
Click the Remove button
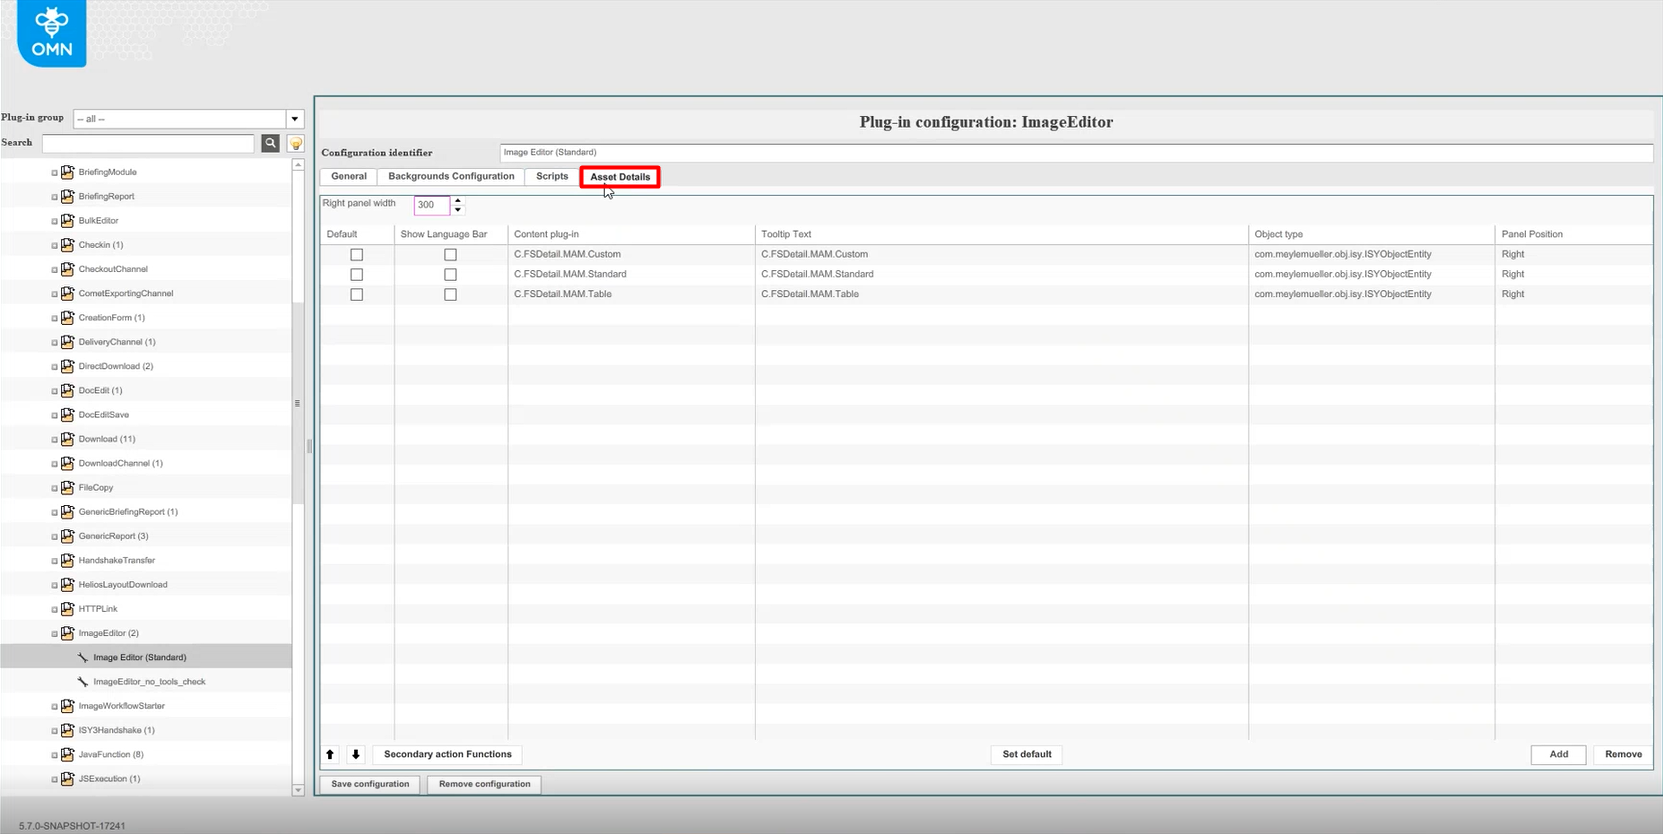[x=1623, y=754]
